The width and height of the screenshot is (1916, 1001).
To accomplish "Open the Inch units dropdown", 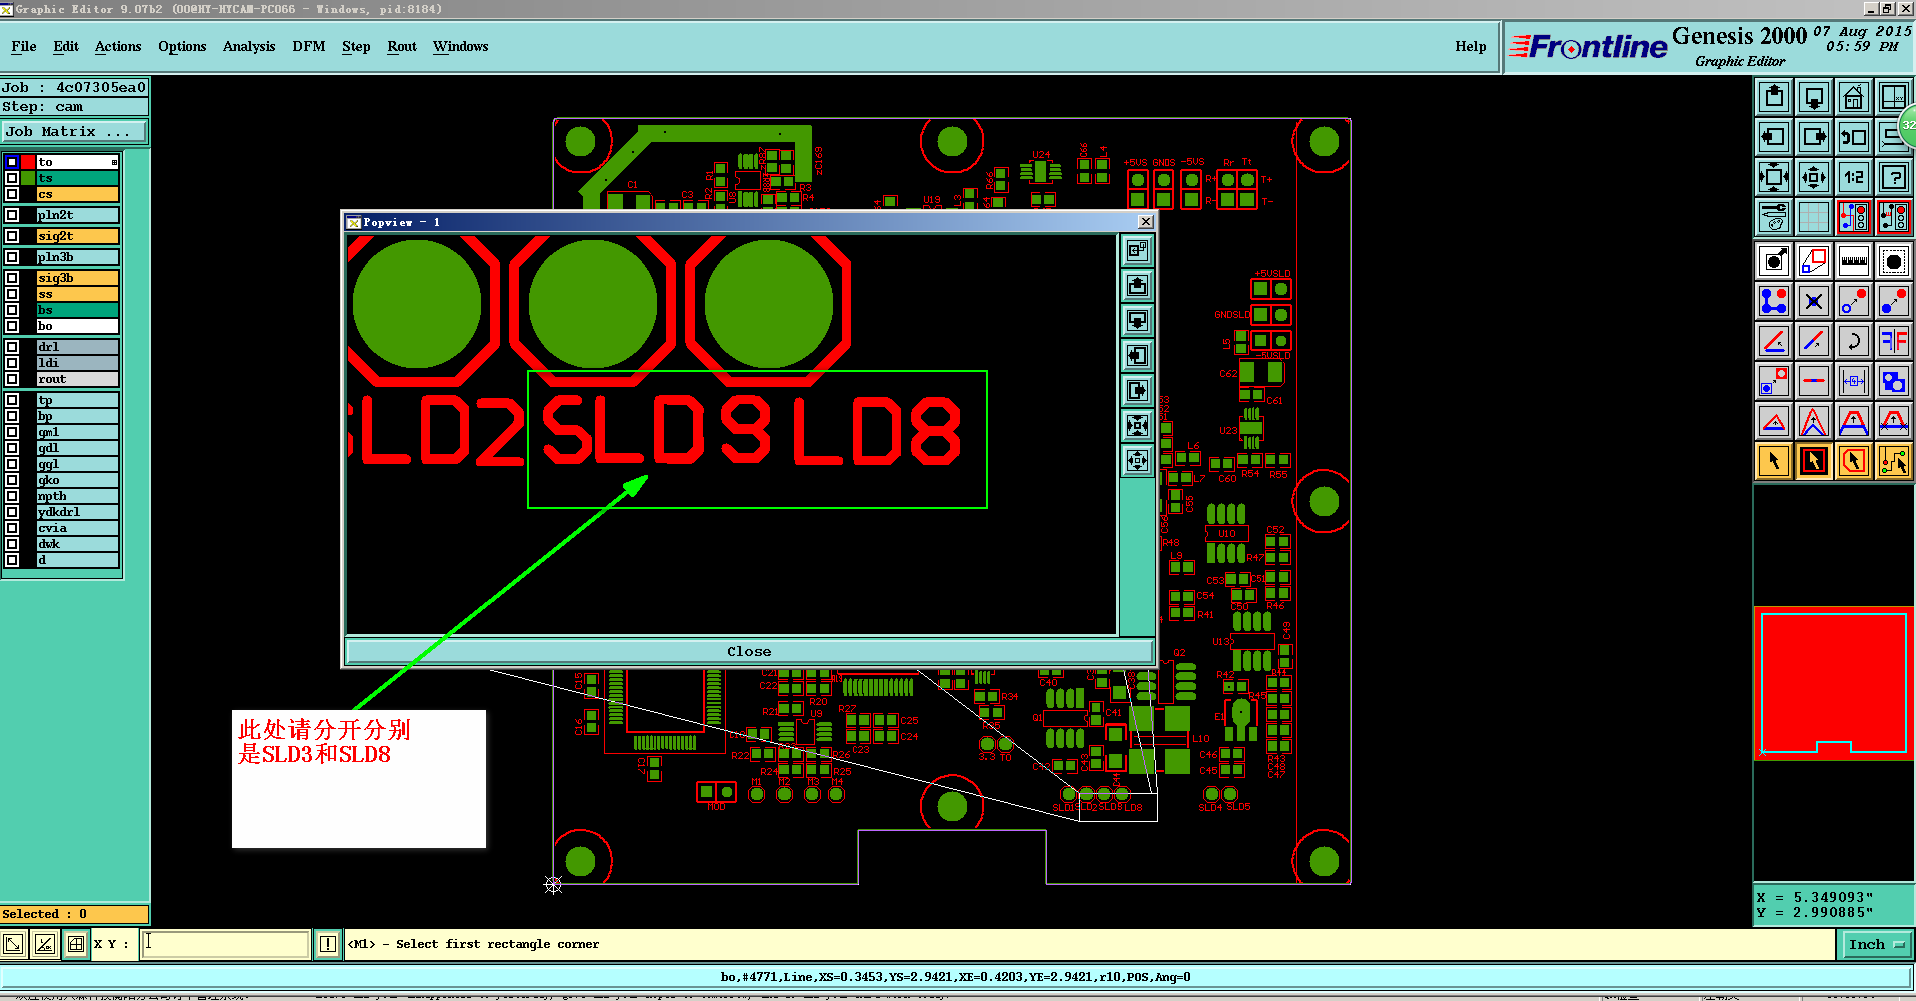I will pos(1876,944).
